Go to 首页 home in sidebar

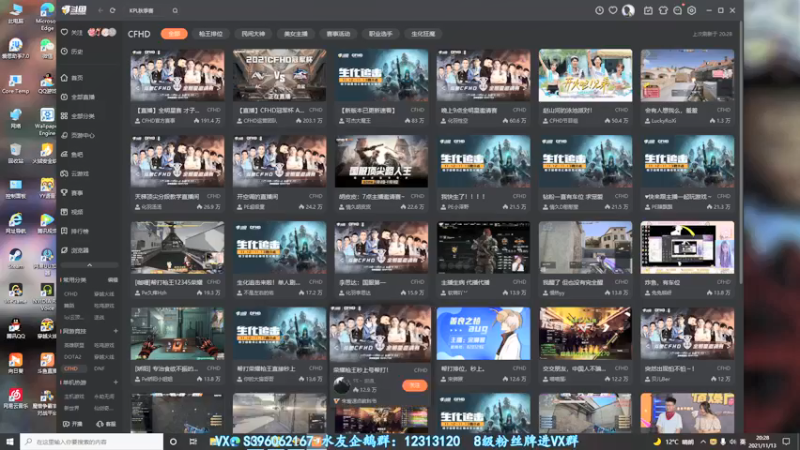coord(72,78)
